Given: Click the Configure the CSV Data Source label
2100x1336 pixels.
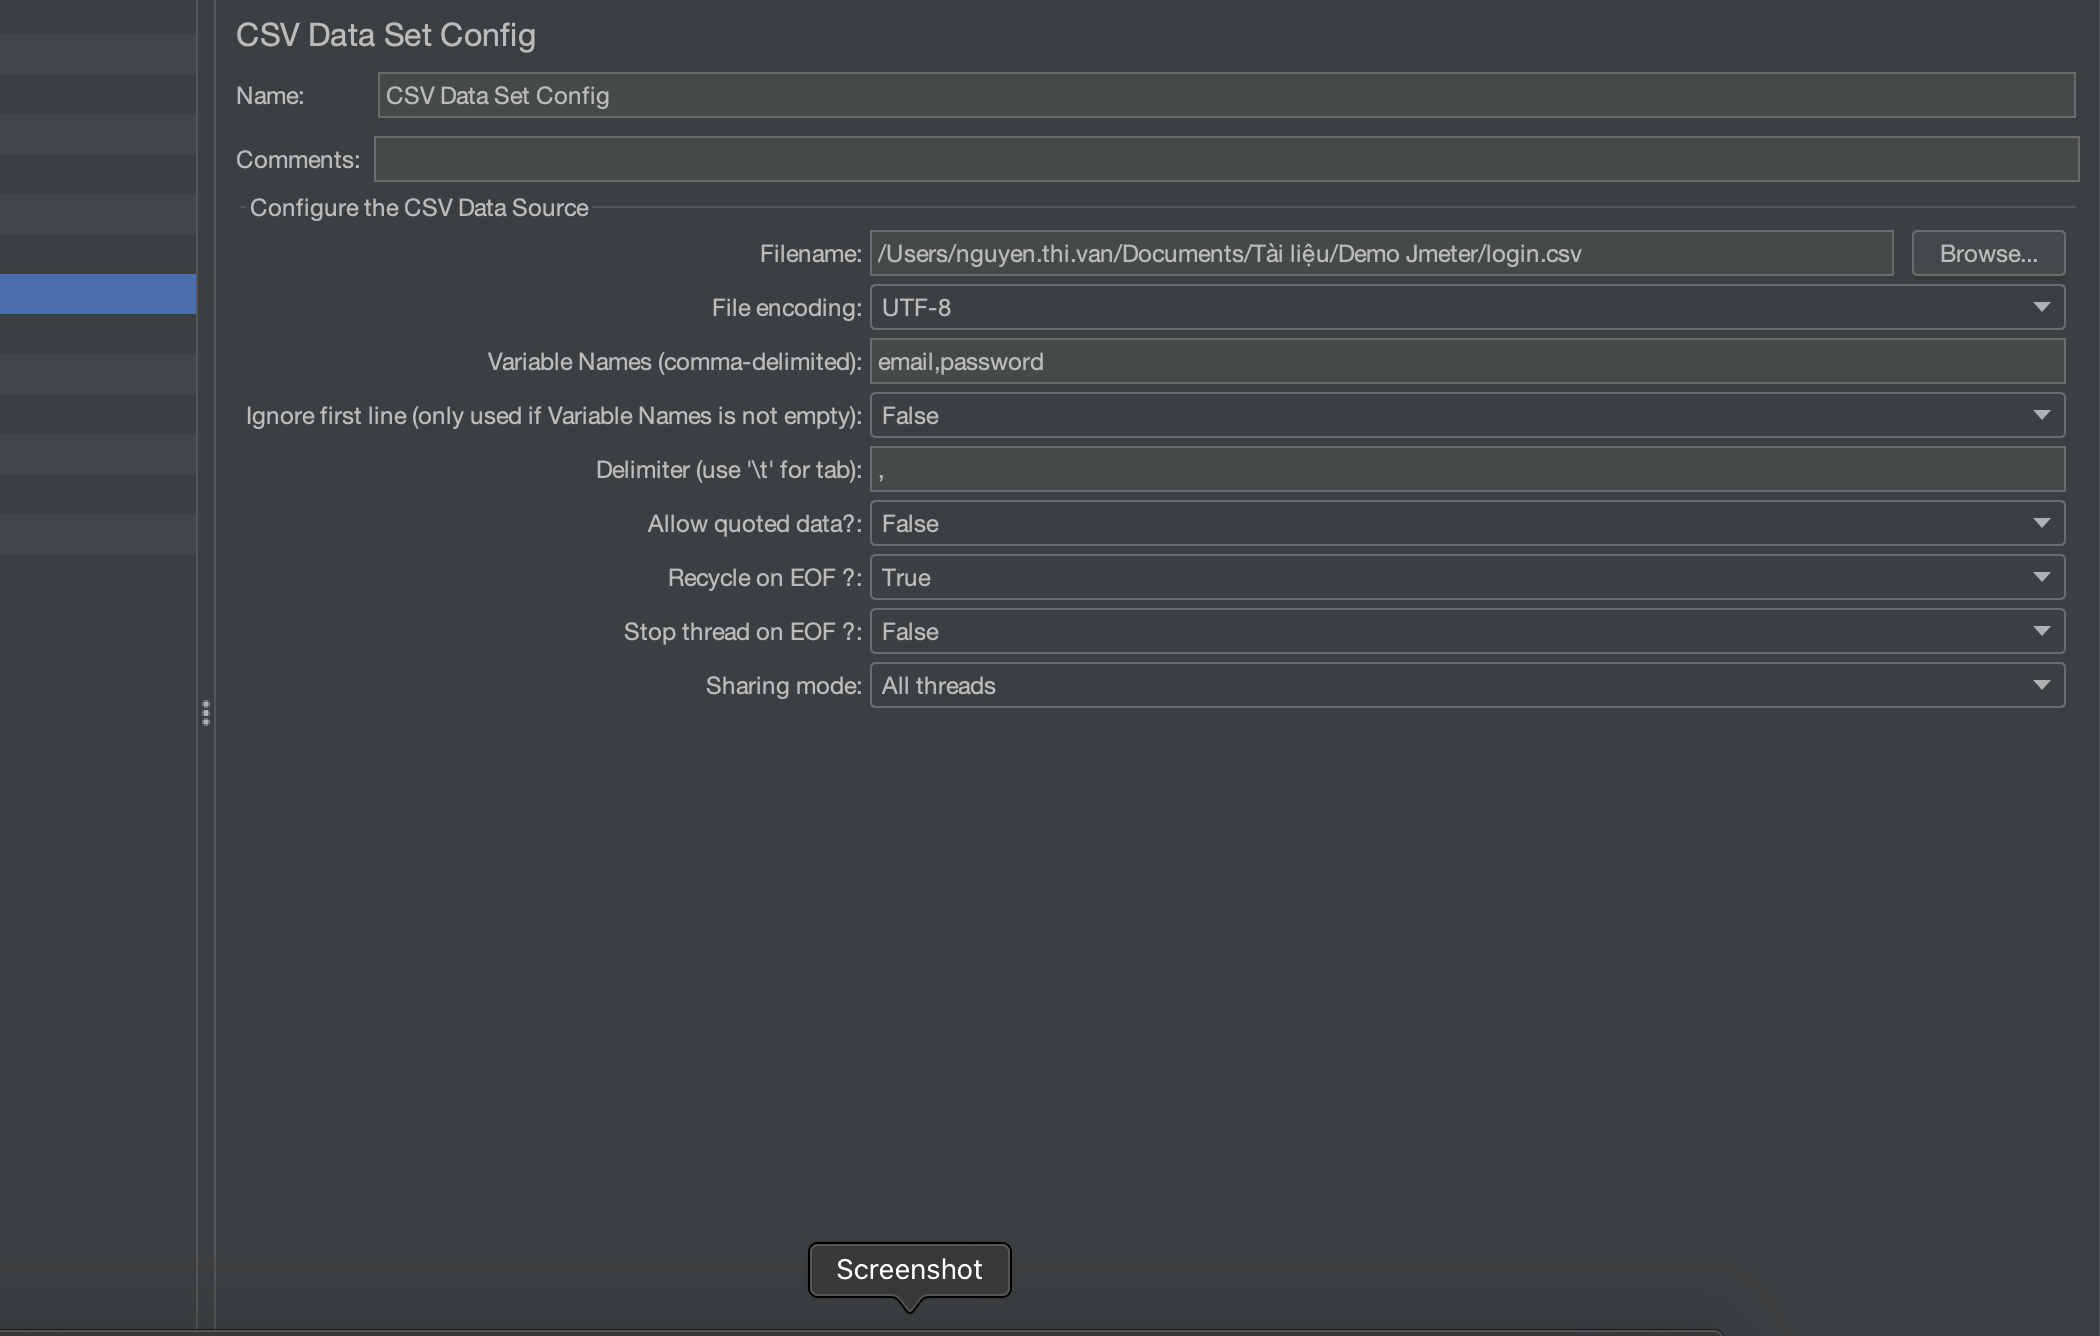Looking at the screenshot, I should pos(419,208).
